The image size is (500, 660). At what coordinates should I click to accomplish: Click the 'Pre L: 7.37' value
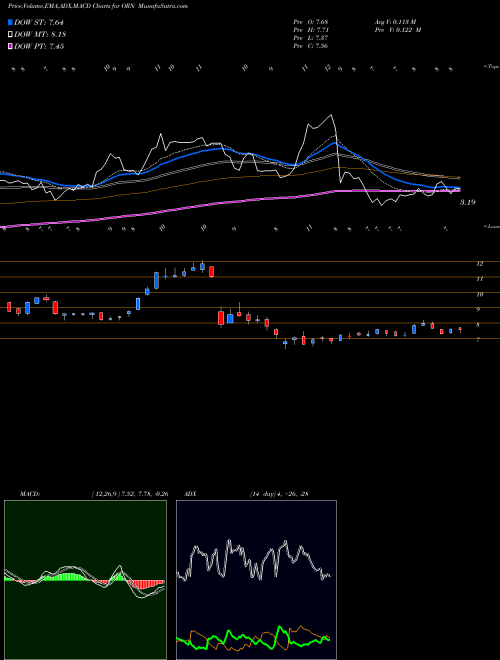pyautogui.click(x=311, y=38)
